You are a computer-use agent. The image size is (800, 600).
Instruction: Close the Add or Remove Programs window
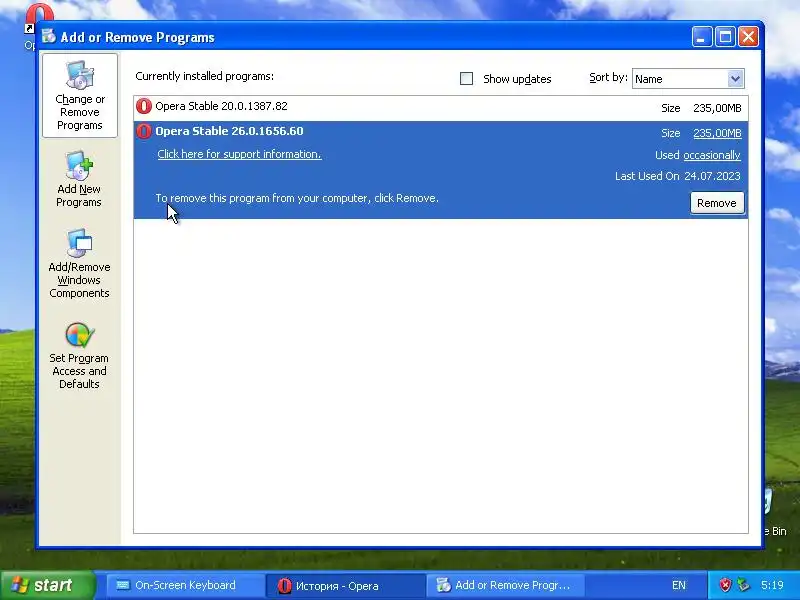point(748,37)
